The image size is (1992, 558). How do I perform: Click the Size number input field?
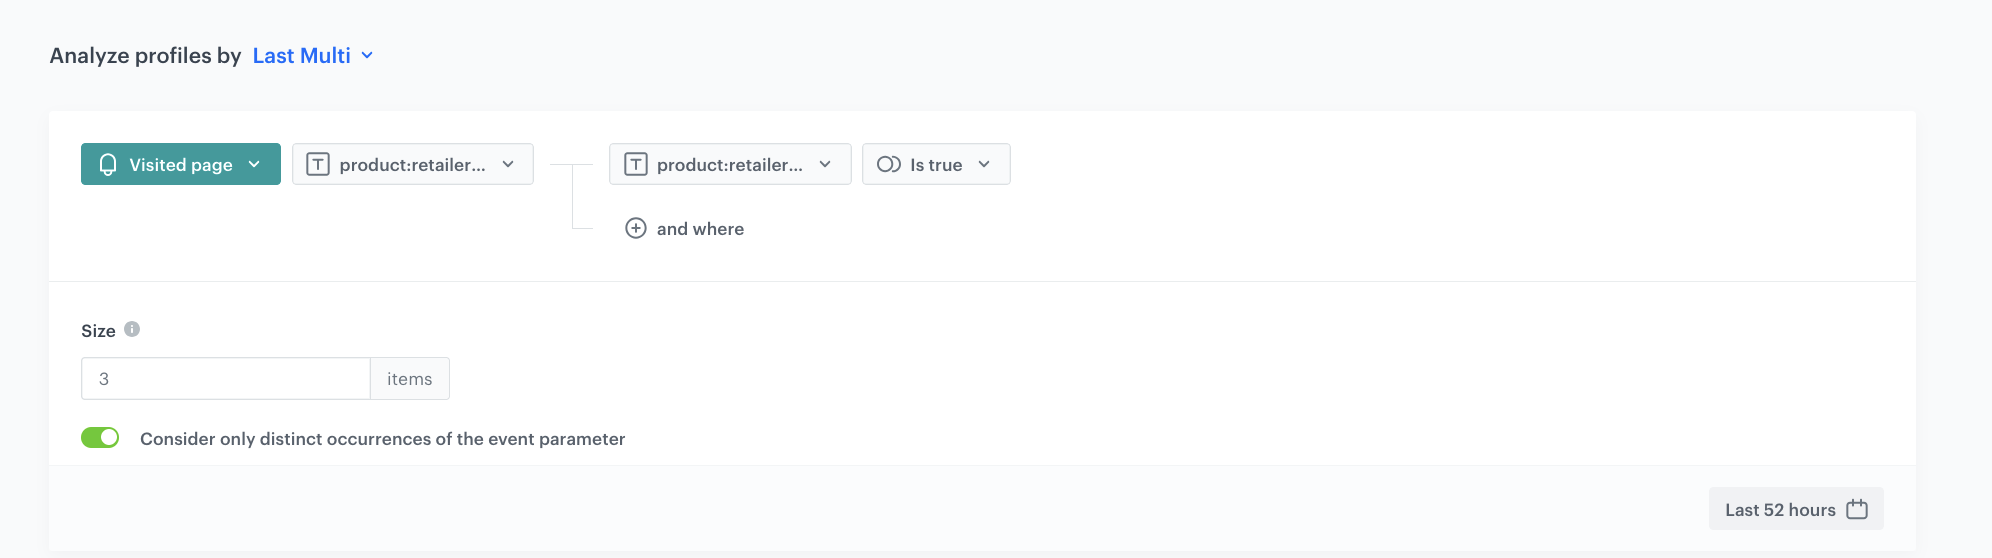[x=226, y=379]
